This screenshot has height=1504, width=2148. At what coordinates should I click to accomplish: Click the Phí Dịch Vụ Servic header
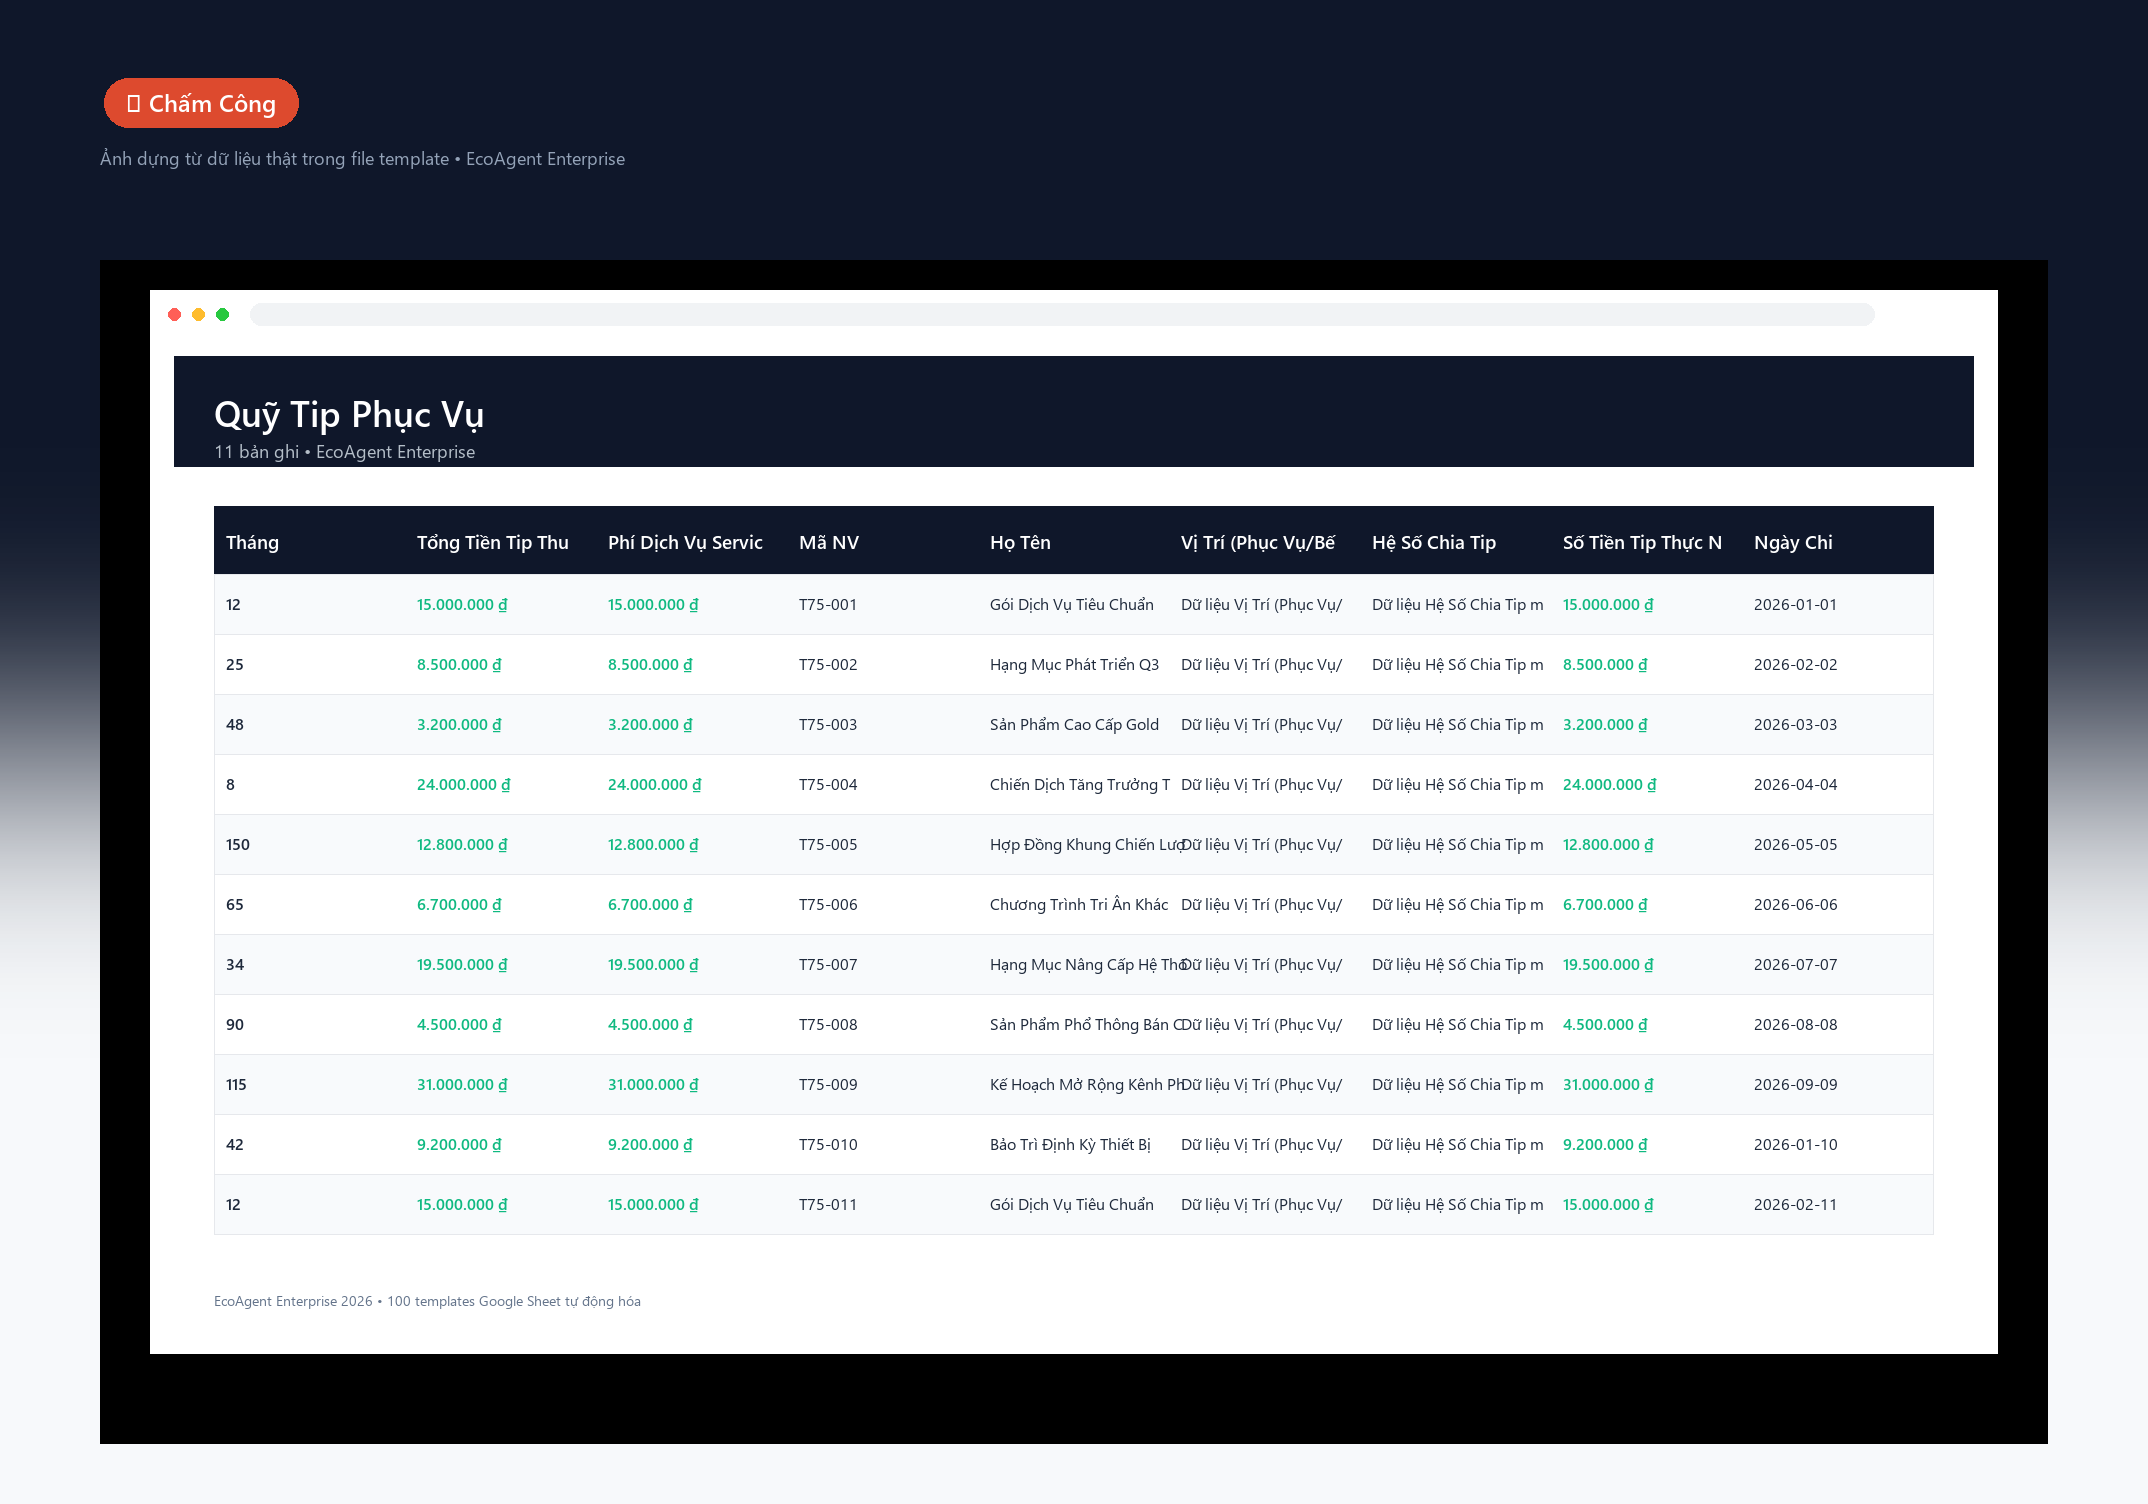point(685,542)
